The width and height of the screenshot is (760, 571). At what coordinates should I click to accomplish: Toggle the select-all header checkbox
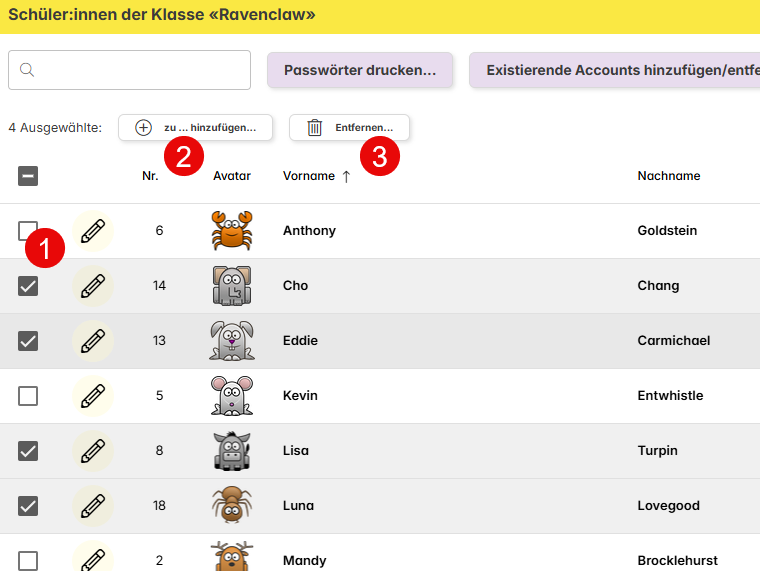click(28, 176)
